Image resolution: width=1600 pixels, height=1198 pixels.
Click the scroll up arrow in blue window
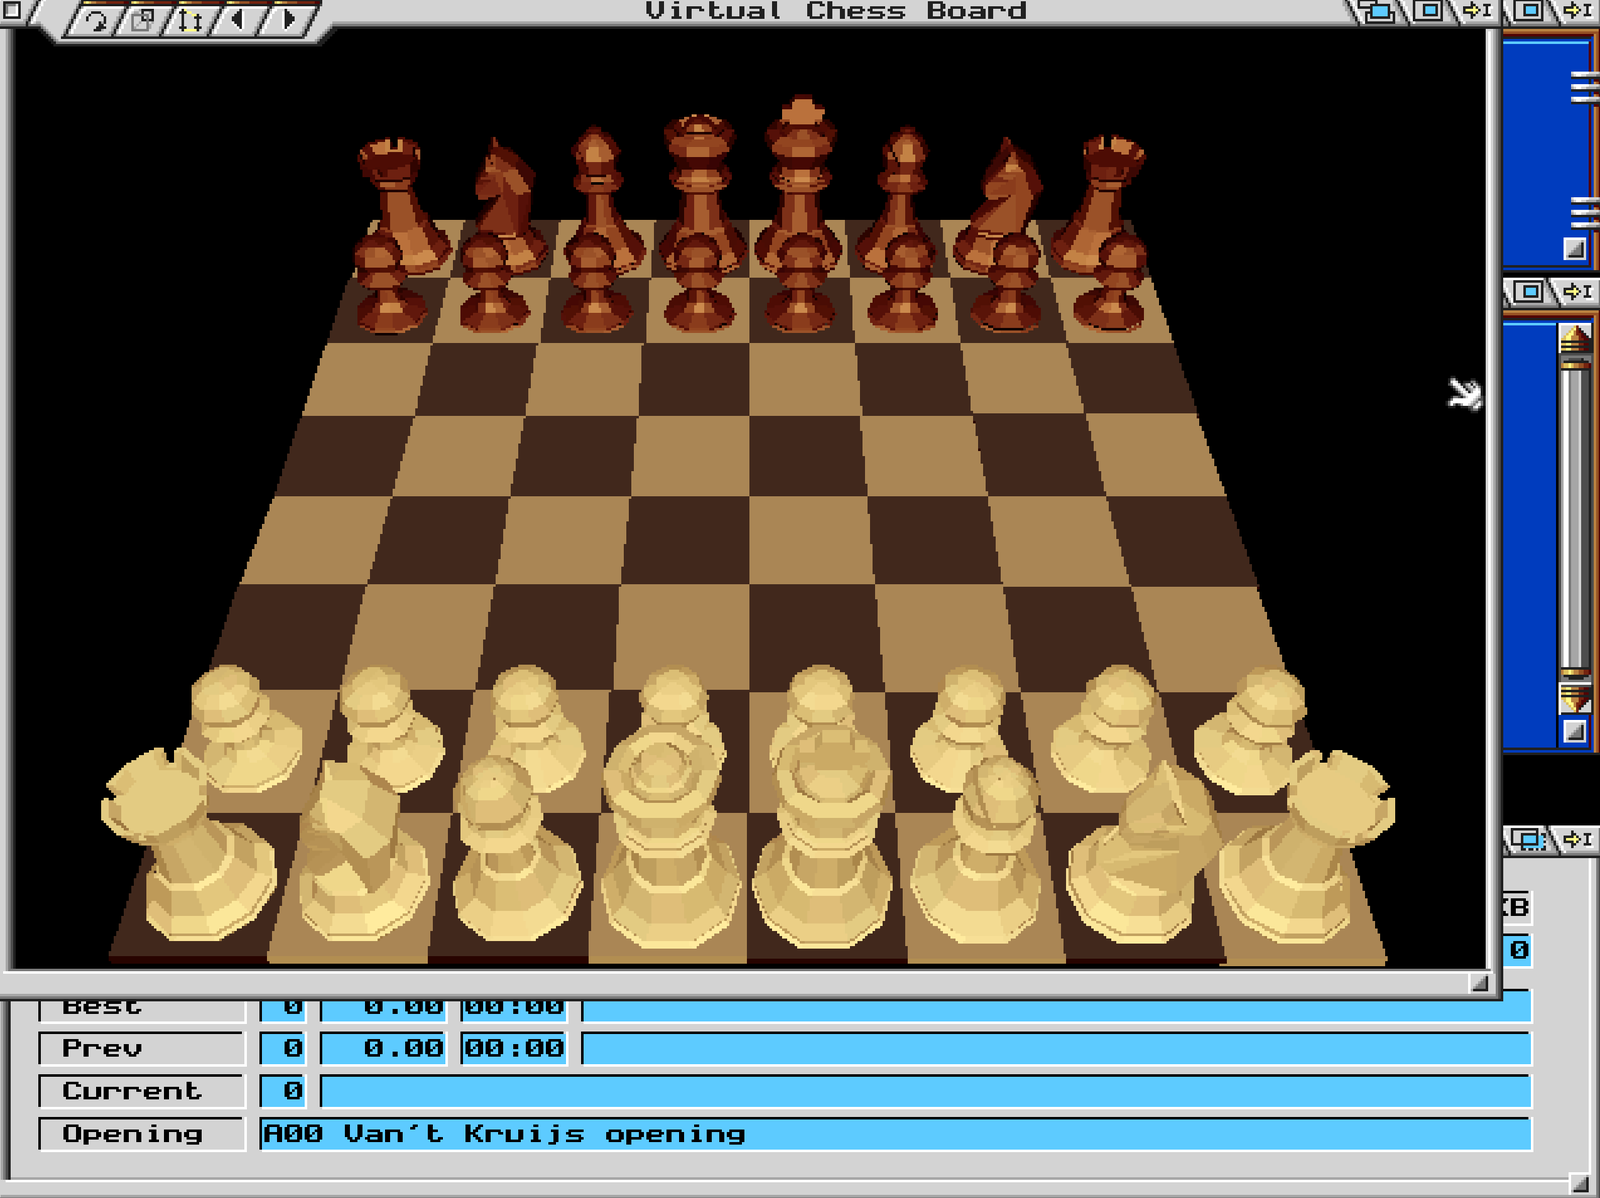coord(1575,340)
